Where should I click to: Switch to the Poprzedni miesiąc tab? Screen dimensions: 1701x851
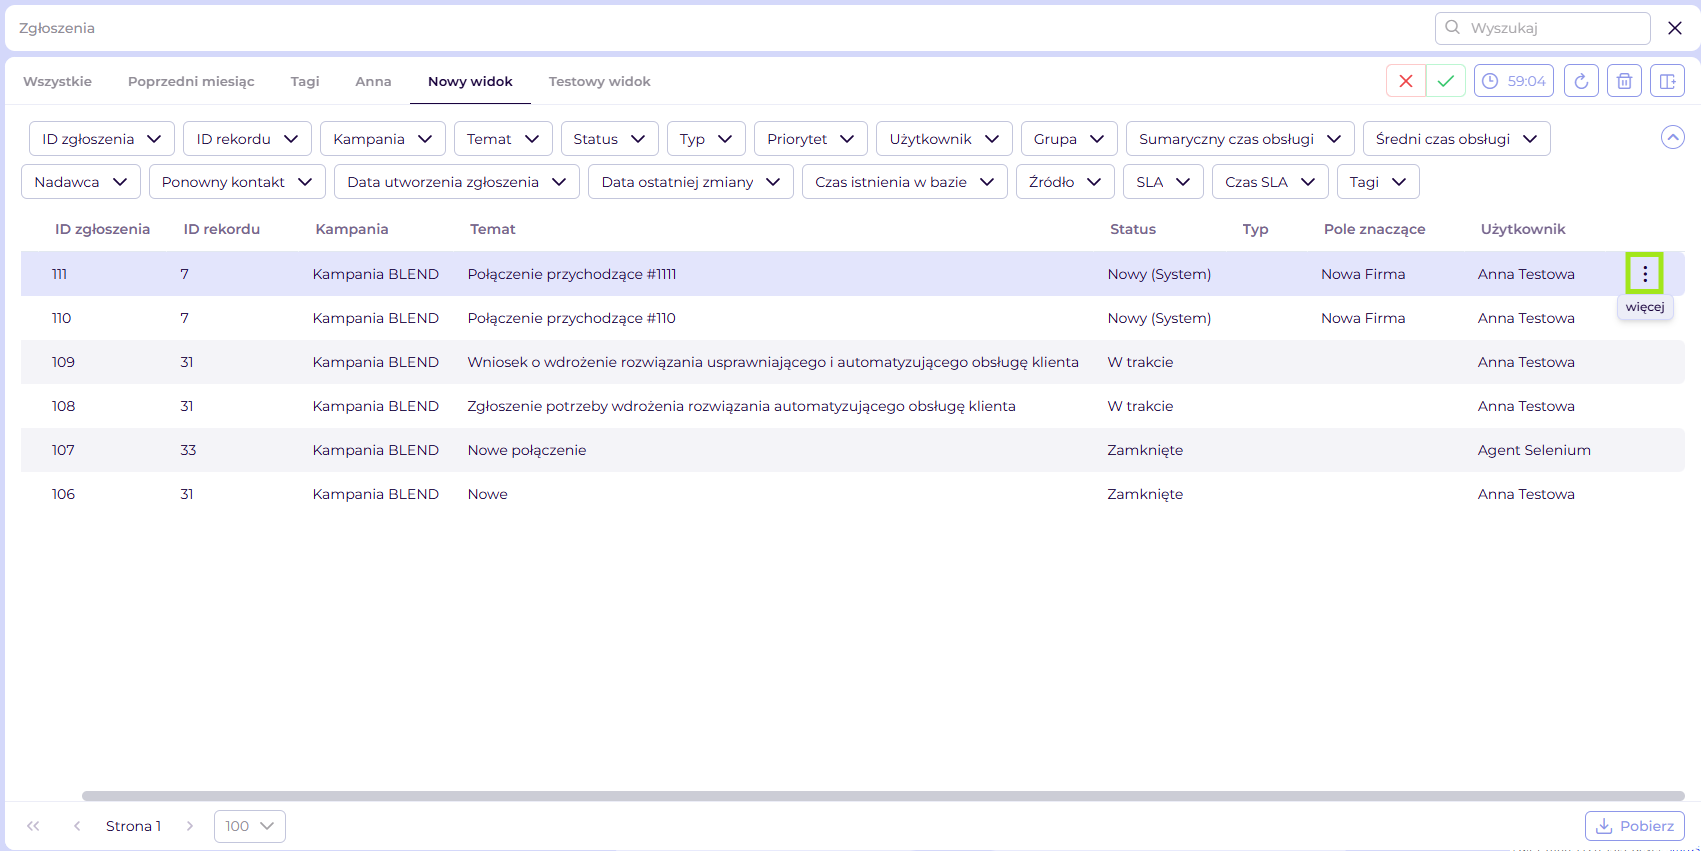click(191, 82)
